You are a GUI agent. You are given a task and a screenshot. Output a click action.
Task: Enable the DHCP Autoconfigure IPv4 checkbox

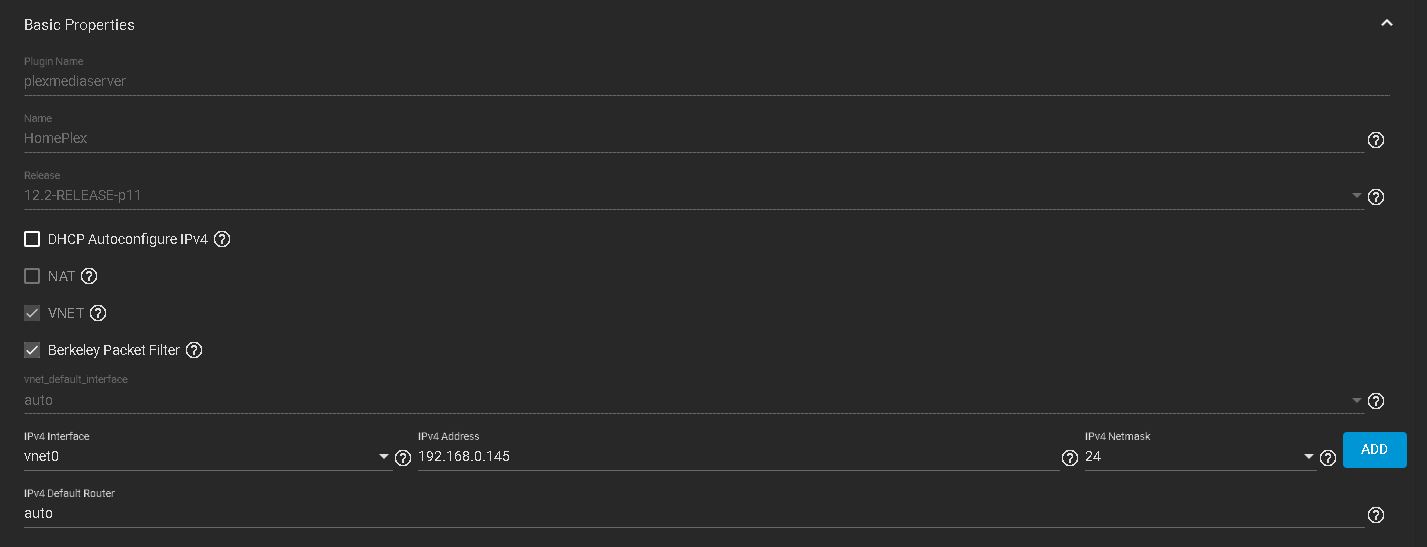(x=32, y=239)
